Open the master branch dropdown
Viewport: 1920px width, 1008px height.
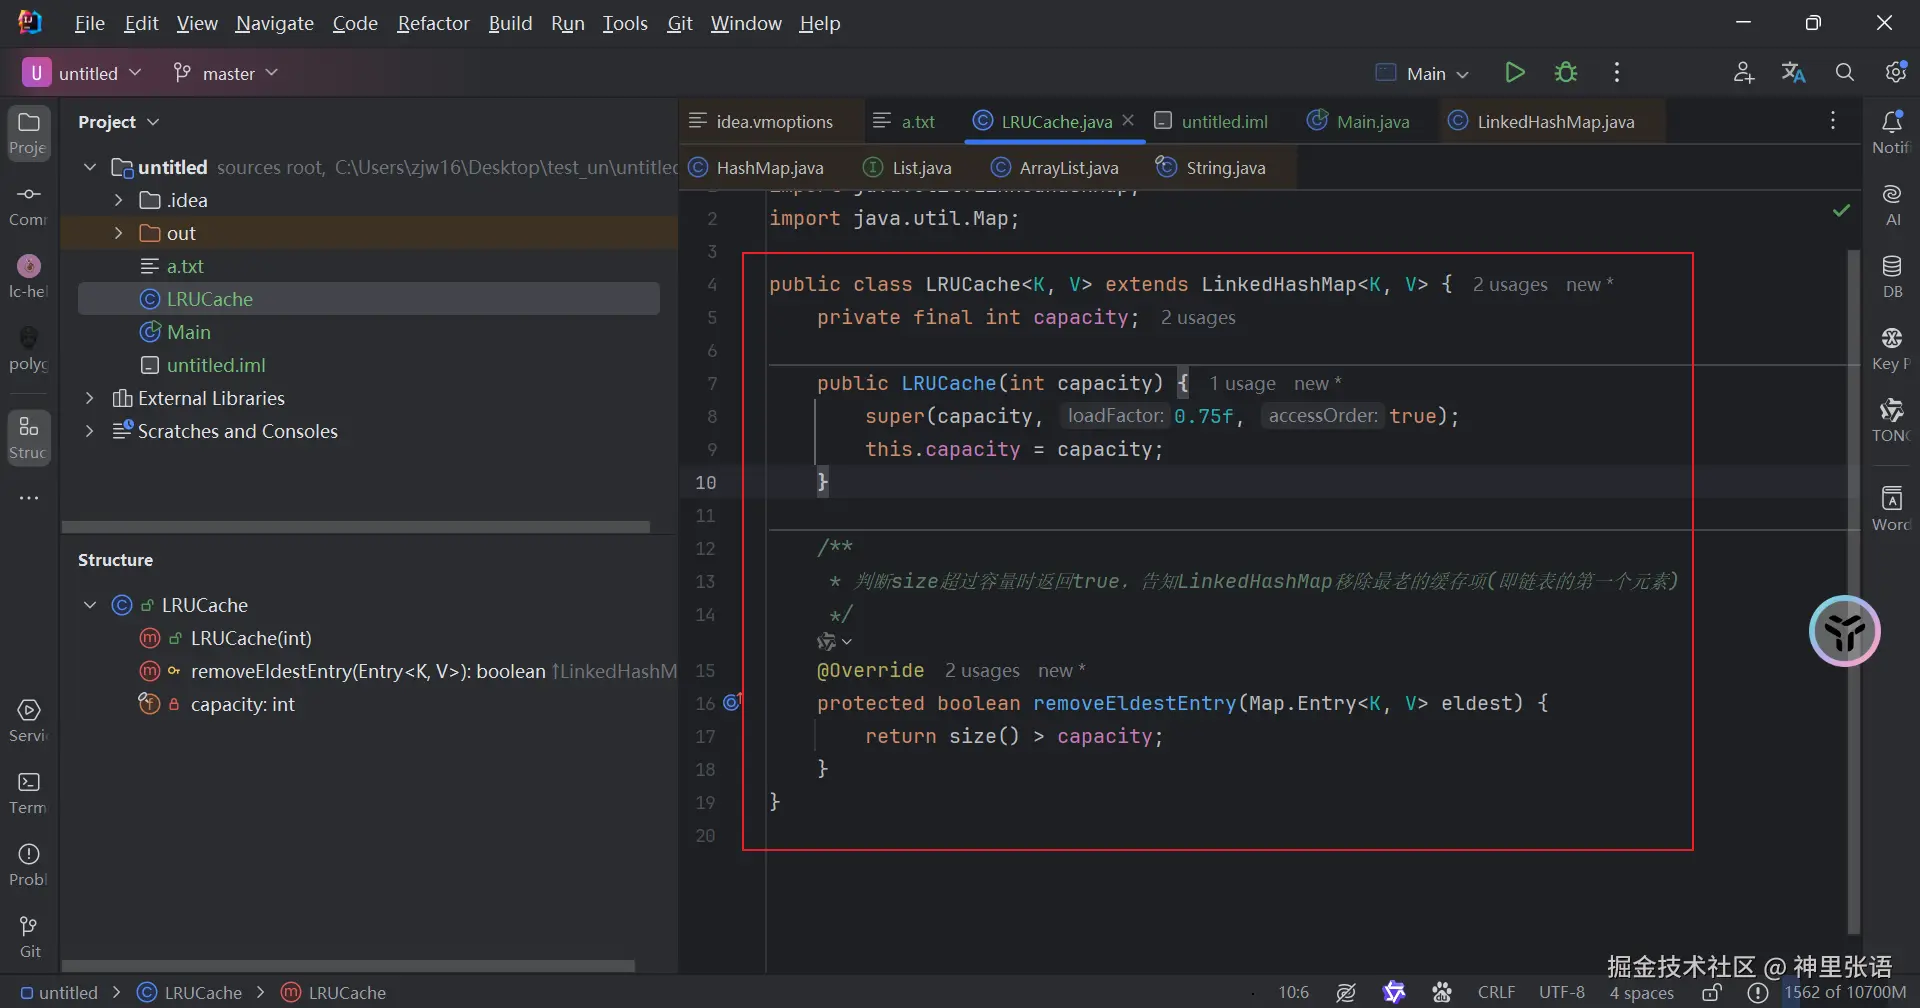pyautogui.click(x=226, y=73)
